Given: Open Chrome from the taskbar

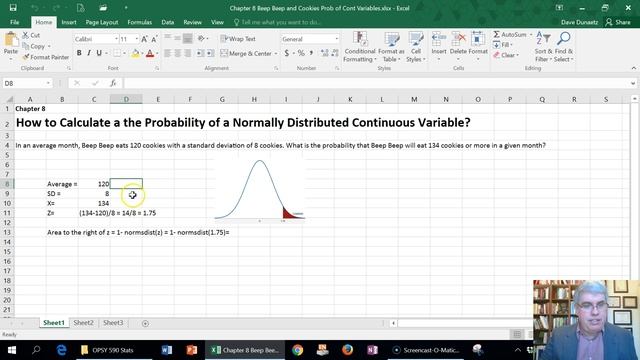Looking at the screenshot, I should click(298, 350).
